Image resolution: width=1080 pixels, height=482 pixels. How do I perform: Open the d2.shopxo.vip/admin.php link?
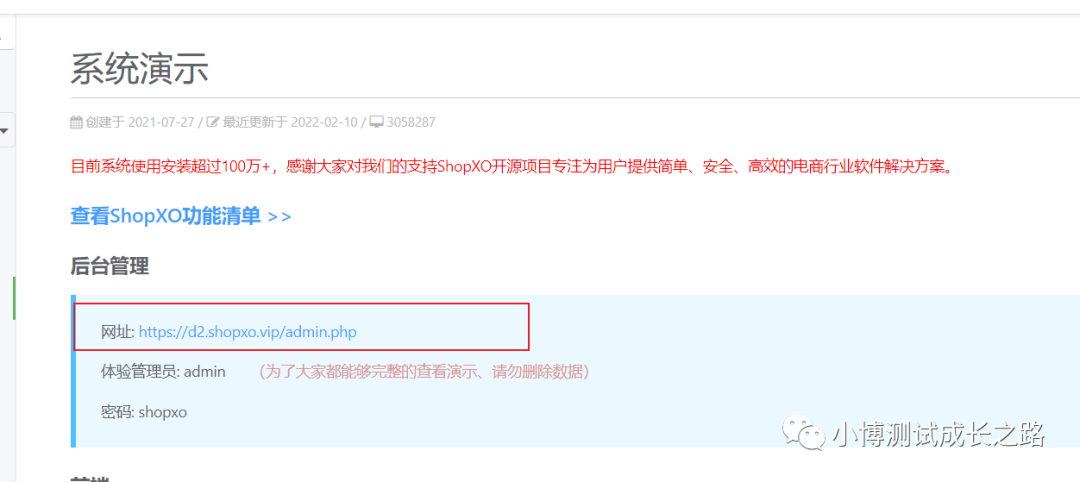[248, 332]
